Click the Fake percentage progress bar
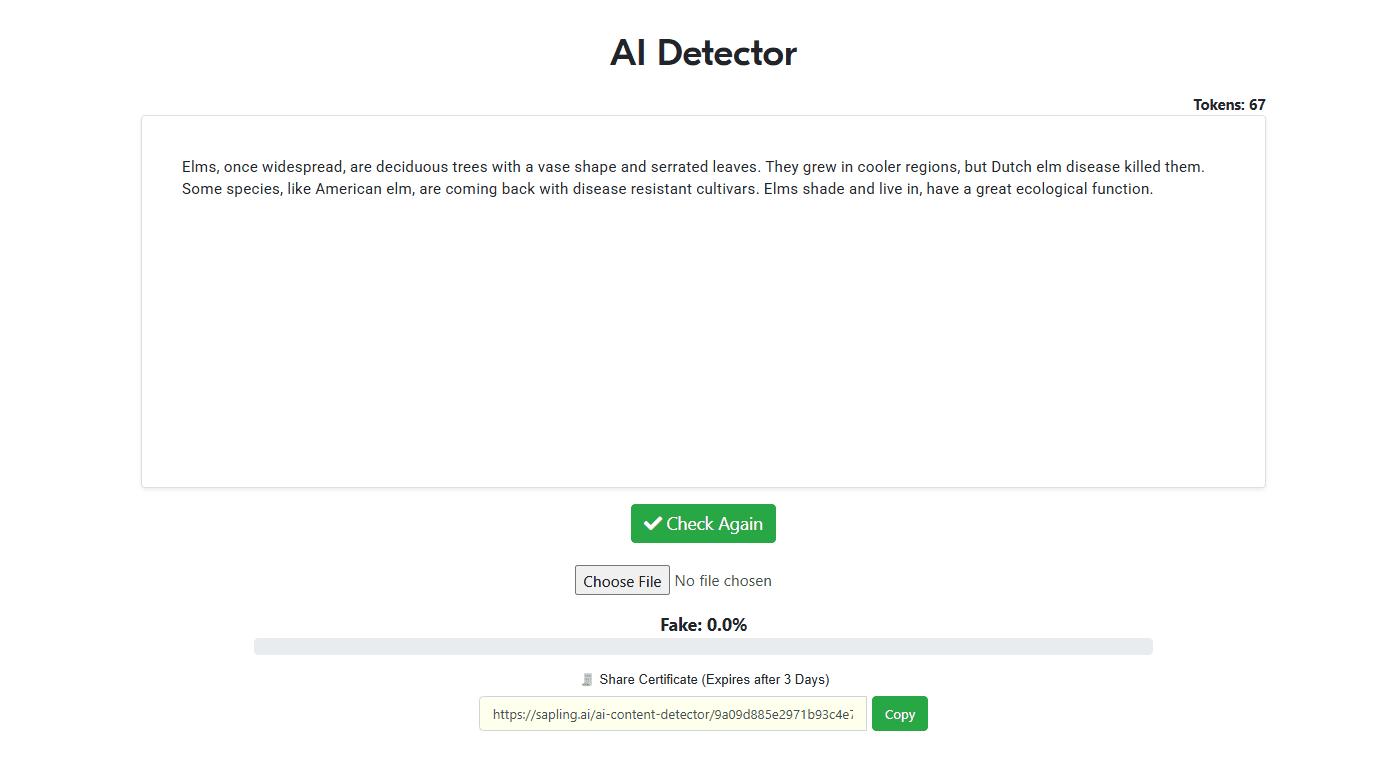The height and width of the screenshot is (761, 1387). click(x=703, y=647)
